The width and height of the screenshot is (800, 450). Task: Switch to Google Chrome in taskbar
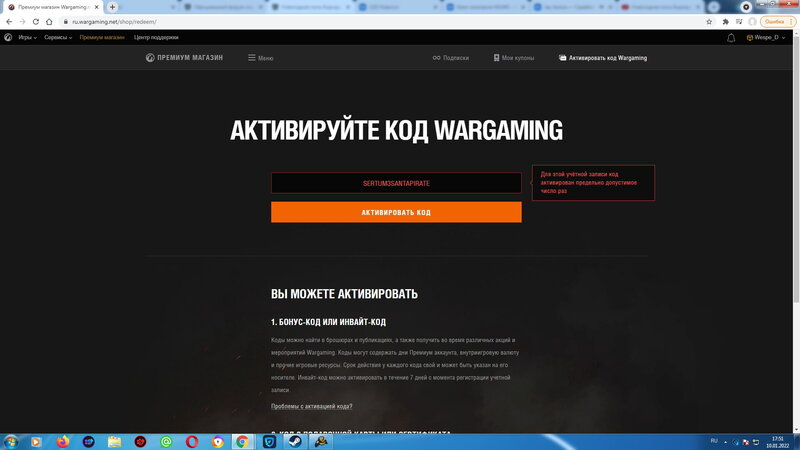pos(243,442)
